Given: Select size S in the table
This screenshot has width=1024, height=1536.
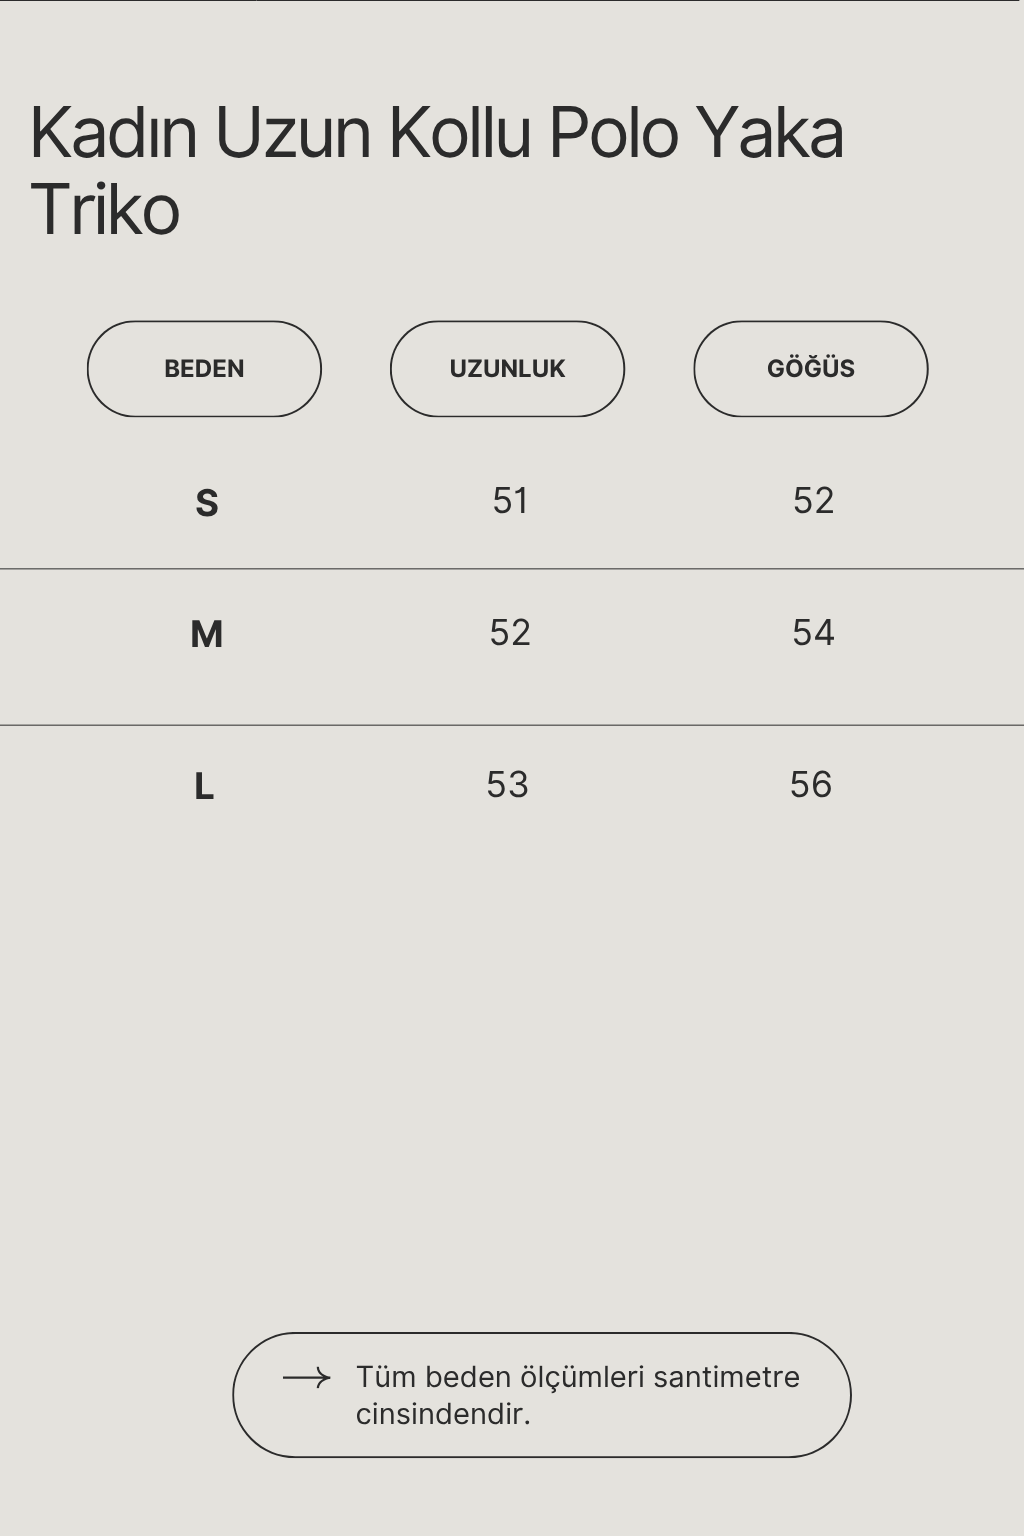Looking at the screenshot, I should click(206, 503).
